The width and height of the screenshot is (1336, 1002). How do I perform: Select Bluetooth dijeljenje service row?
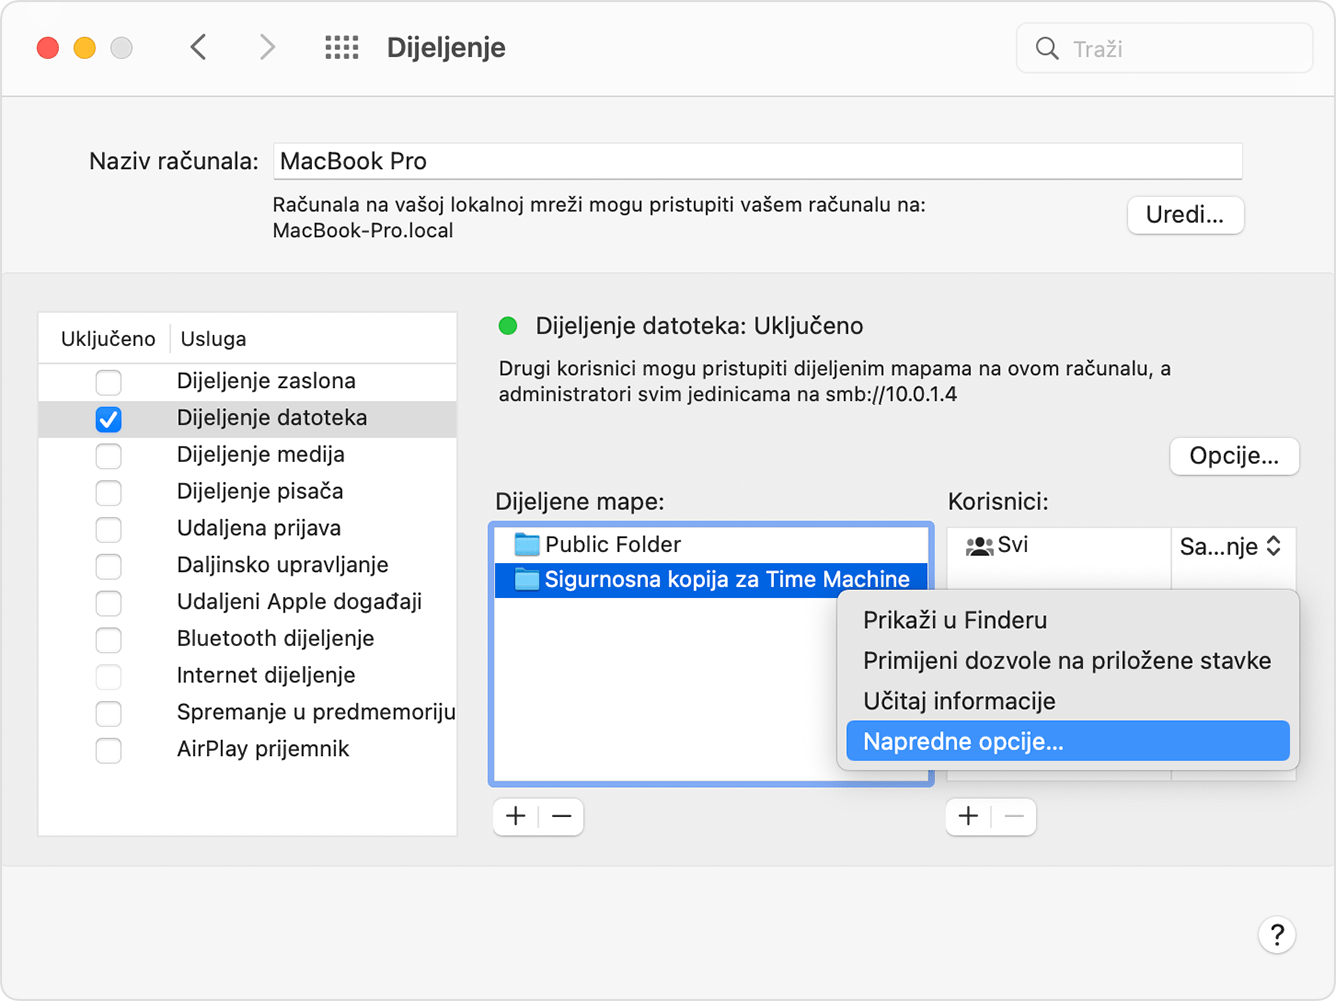point(247,639)
